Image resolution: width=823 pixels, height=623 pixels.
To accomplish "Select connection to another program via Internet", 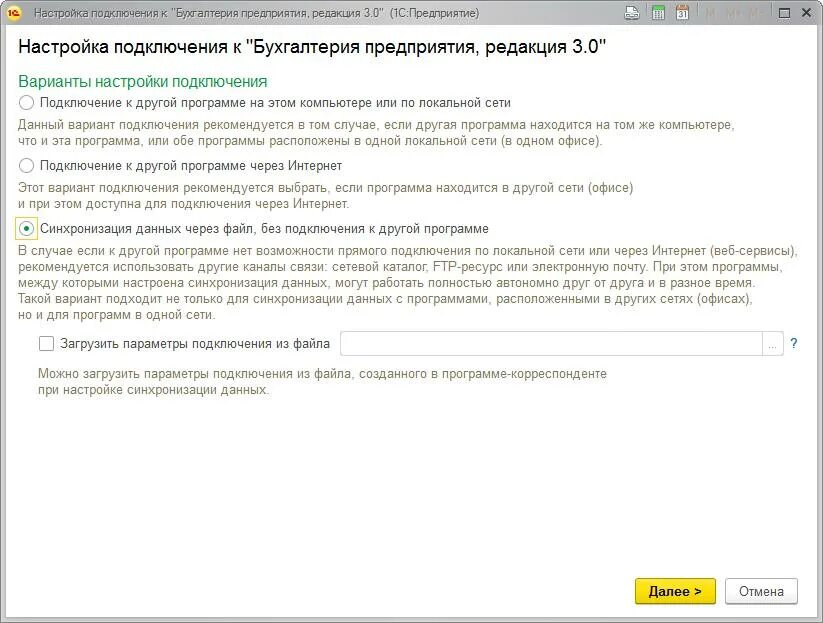I will click(x=26, y=166).
